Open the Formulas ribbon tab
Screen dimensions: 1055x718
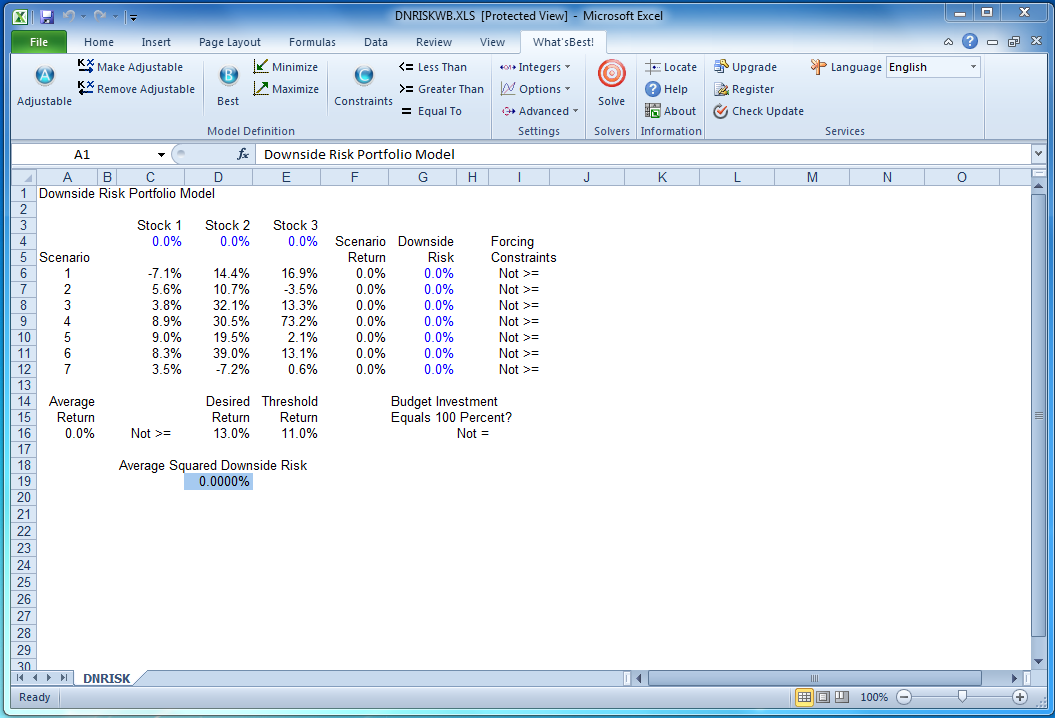312,42
